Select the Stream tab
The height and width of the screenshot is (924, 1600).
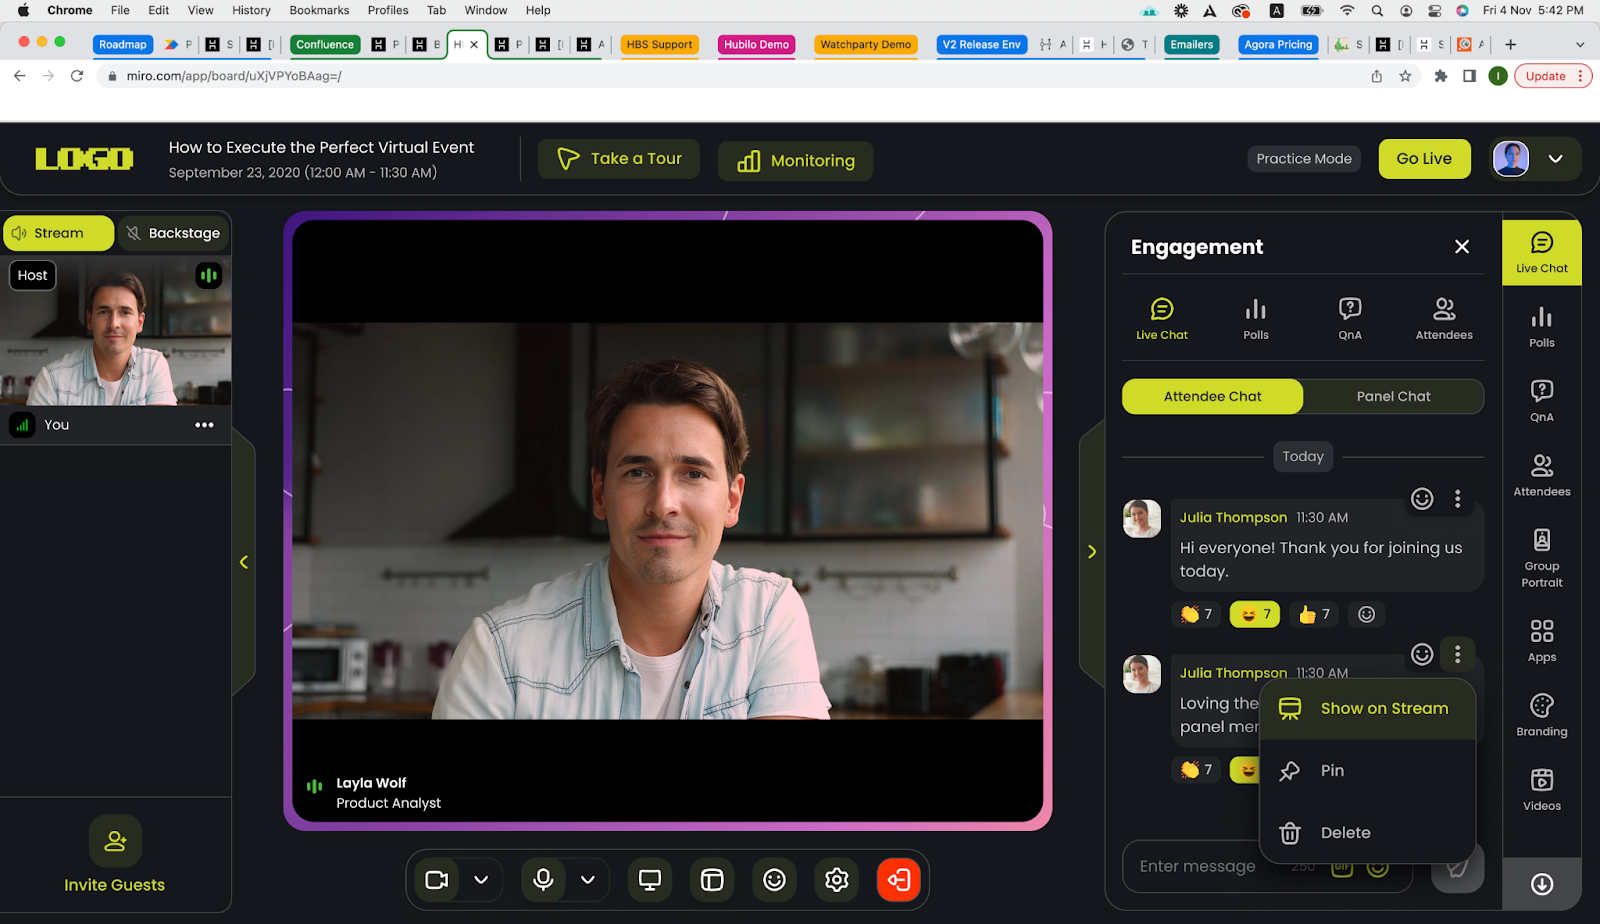tap(58, 233)
